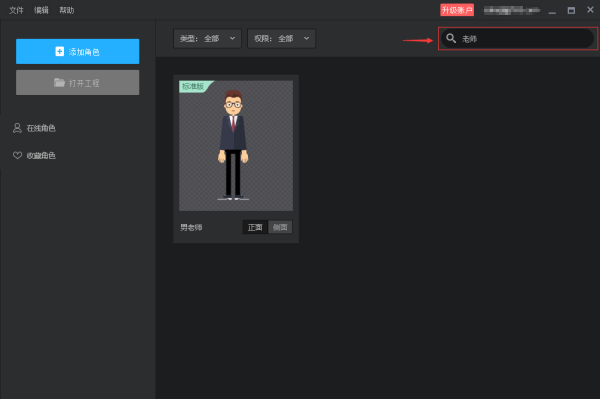Click the red 升级账户 button
This screenshot has height=399, width=600.
[x=457, y=10]
